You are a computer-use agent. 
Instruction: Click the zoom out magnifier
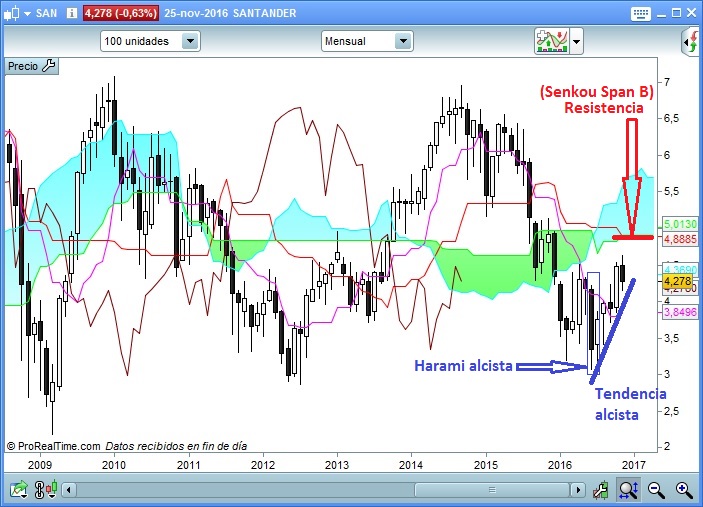point(656,490)
